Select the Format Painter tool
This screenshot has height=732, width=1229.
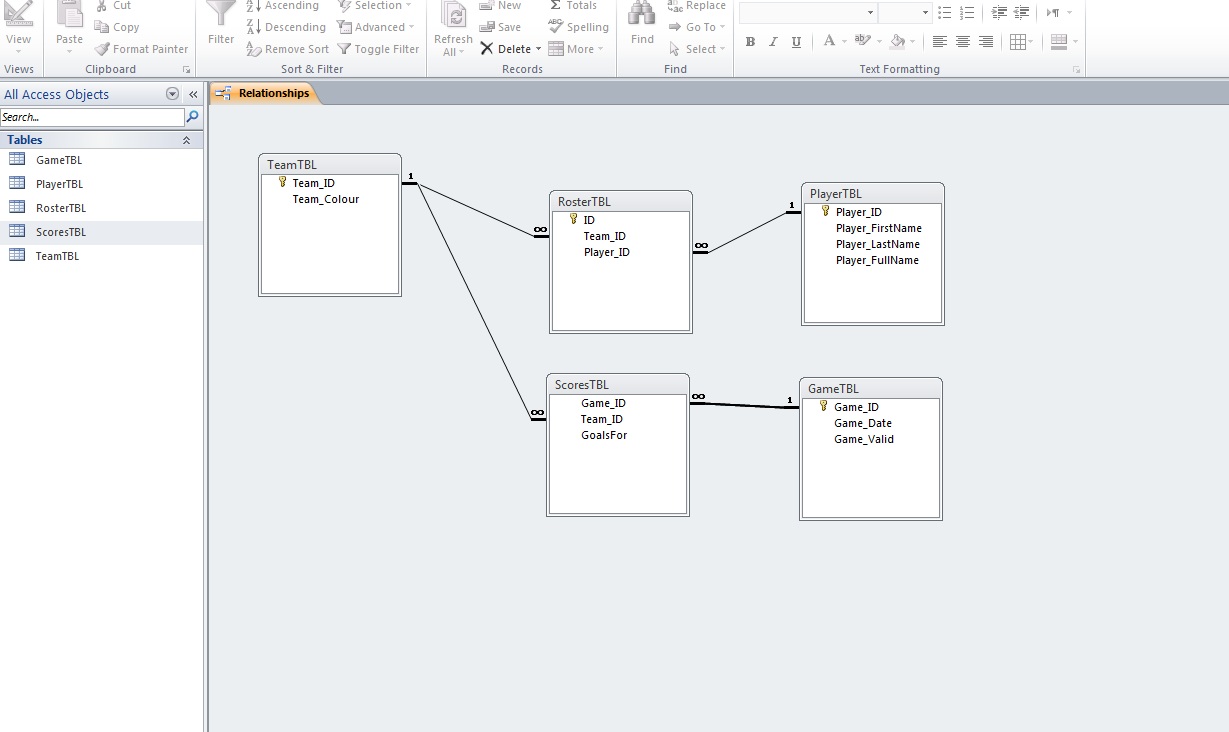(142, 49)
